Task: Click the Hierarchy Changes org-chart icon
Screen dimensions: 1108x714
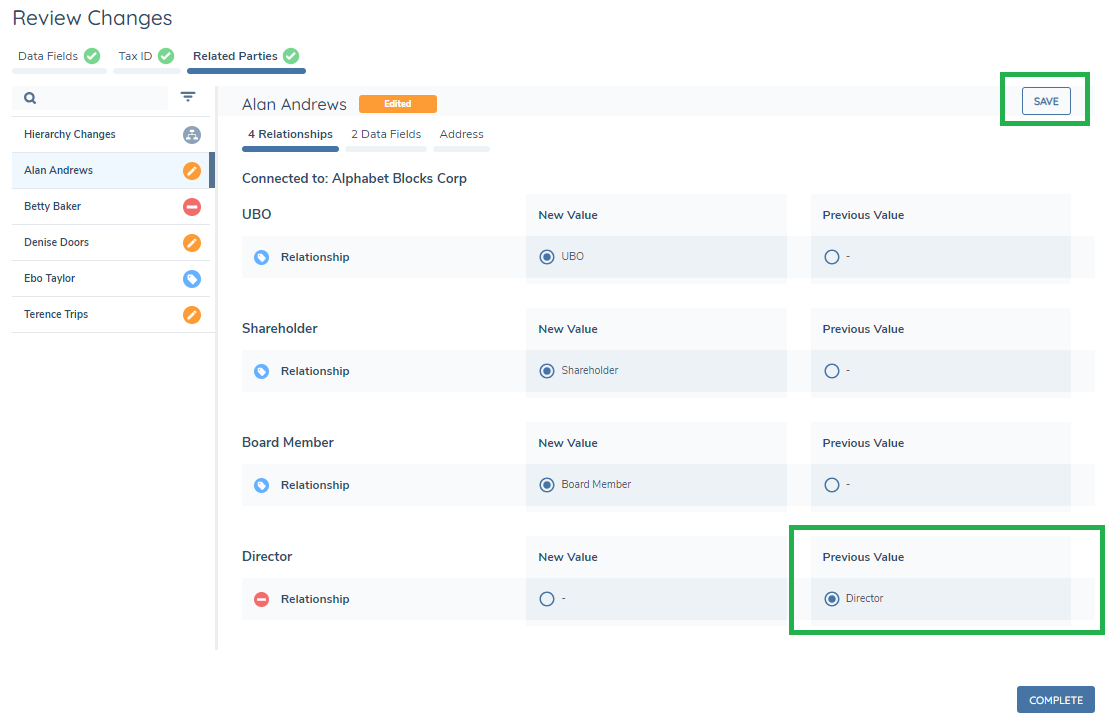Action: [x=192, y=135]
